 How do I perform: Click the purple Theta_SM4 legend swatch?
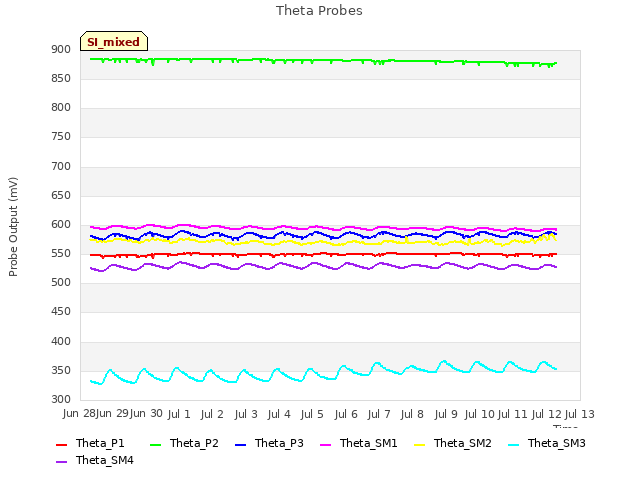pos(61,461)
